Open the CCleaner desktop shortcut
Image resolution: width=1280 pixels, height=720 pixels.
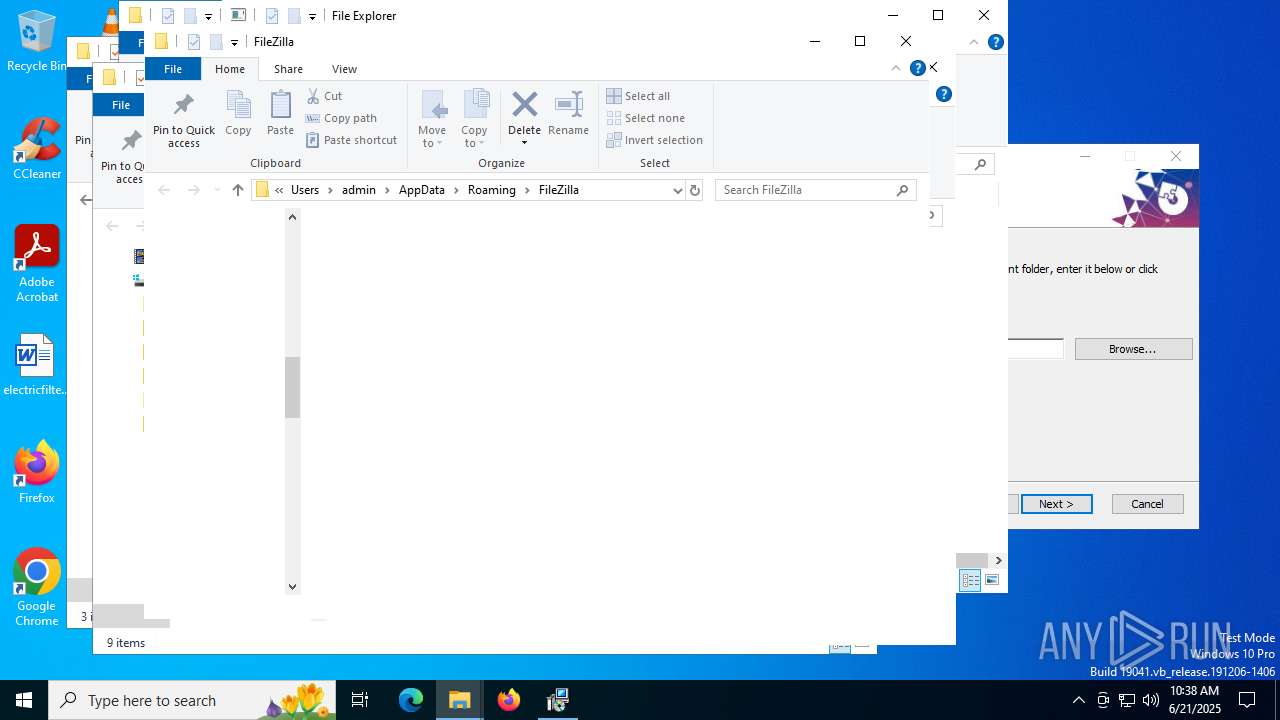pos(37,149)
